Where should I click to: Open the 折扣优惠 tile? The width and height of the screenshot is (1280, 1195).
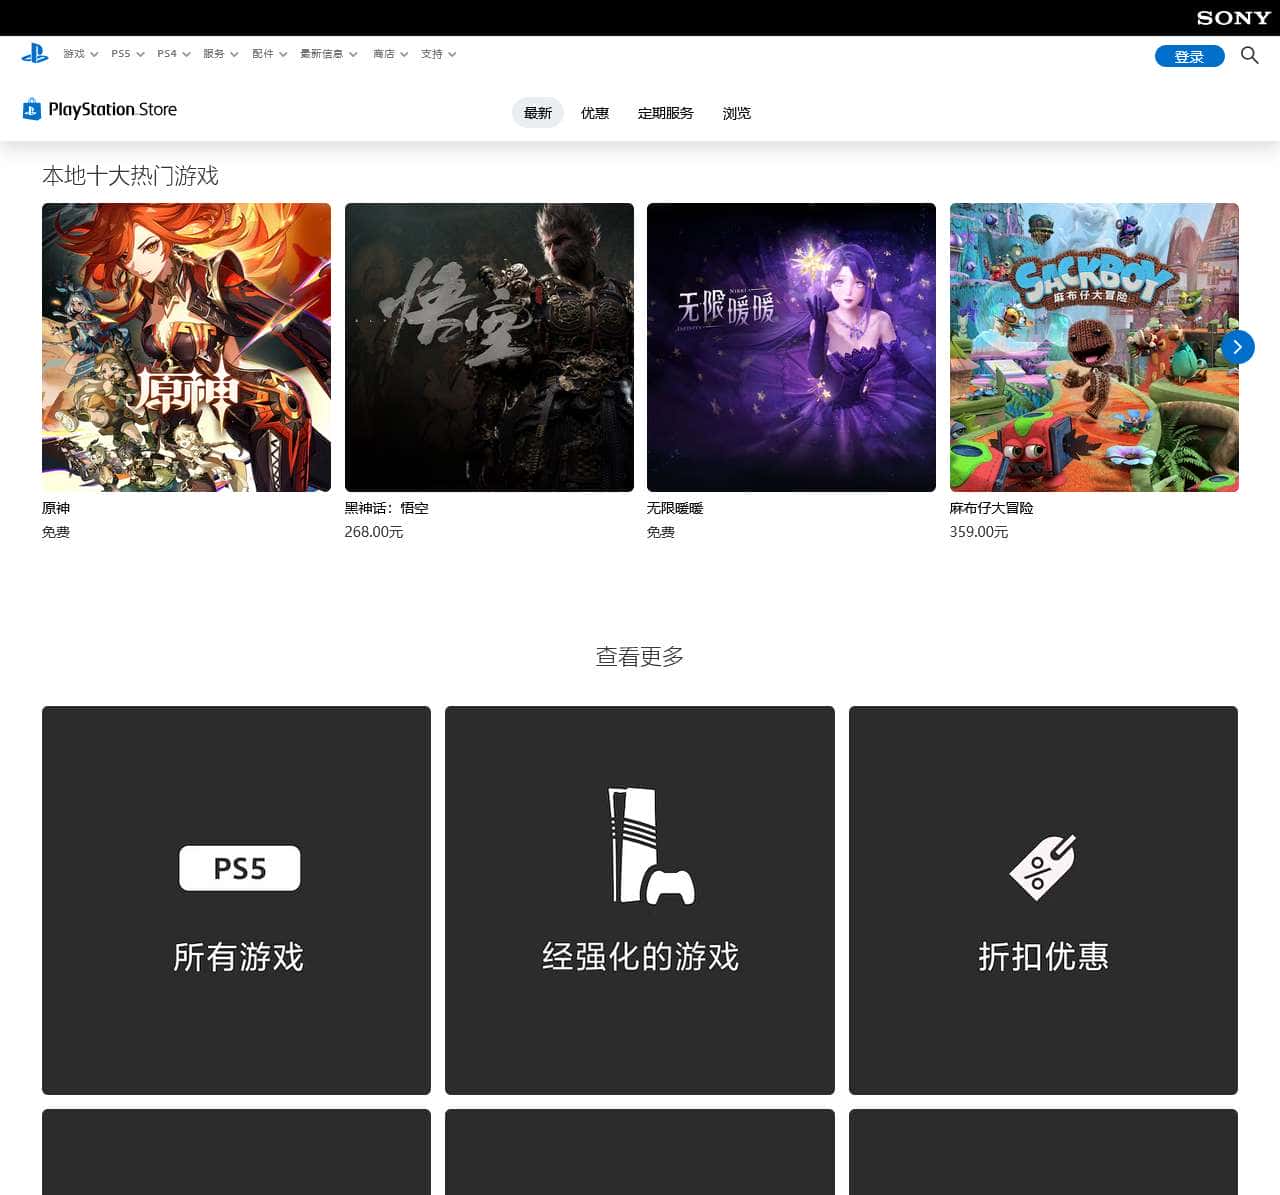pos(1043,900)
